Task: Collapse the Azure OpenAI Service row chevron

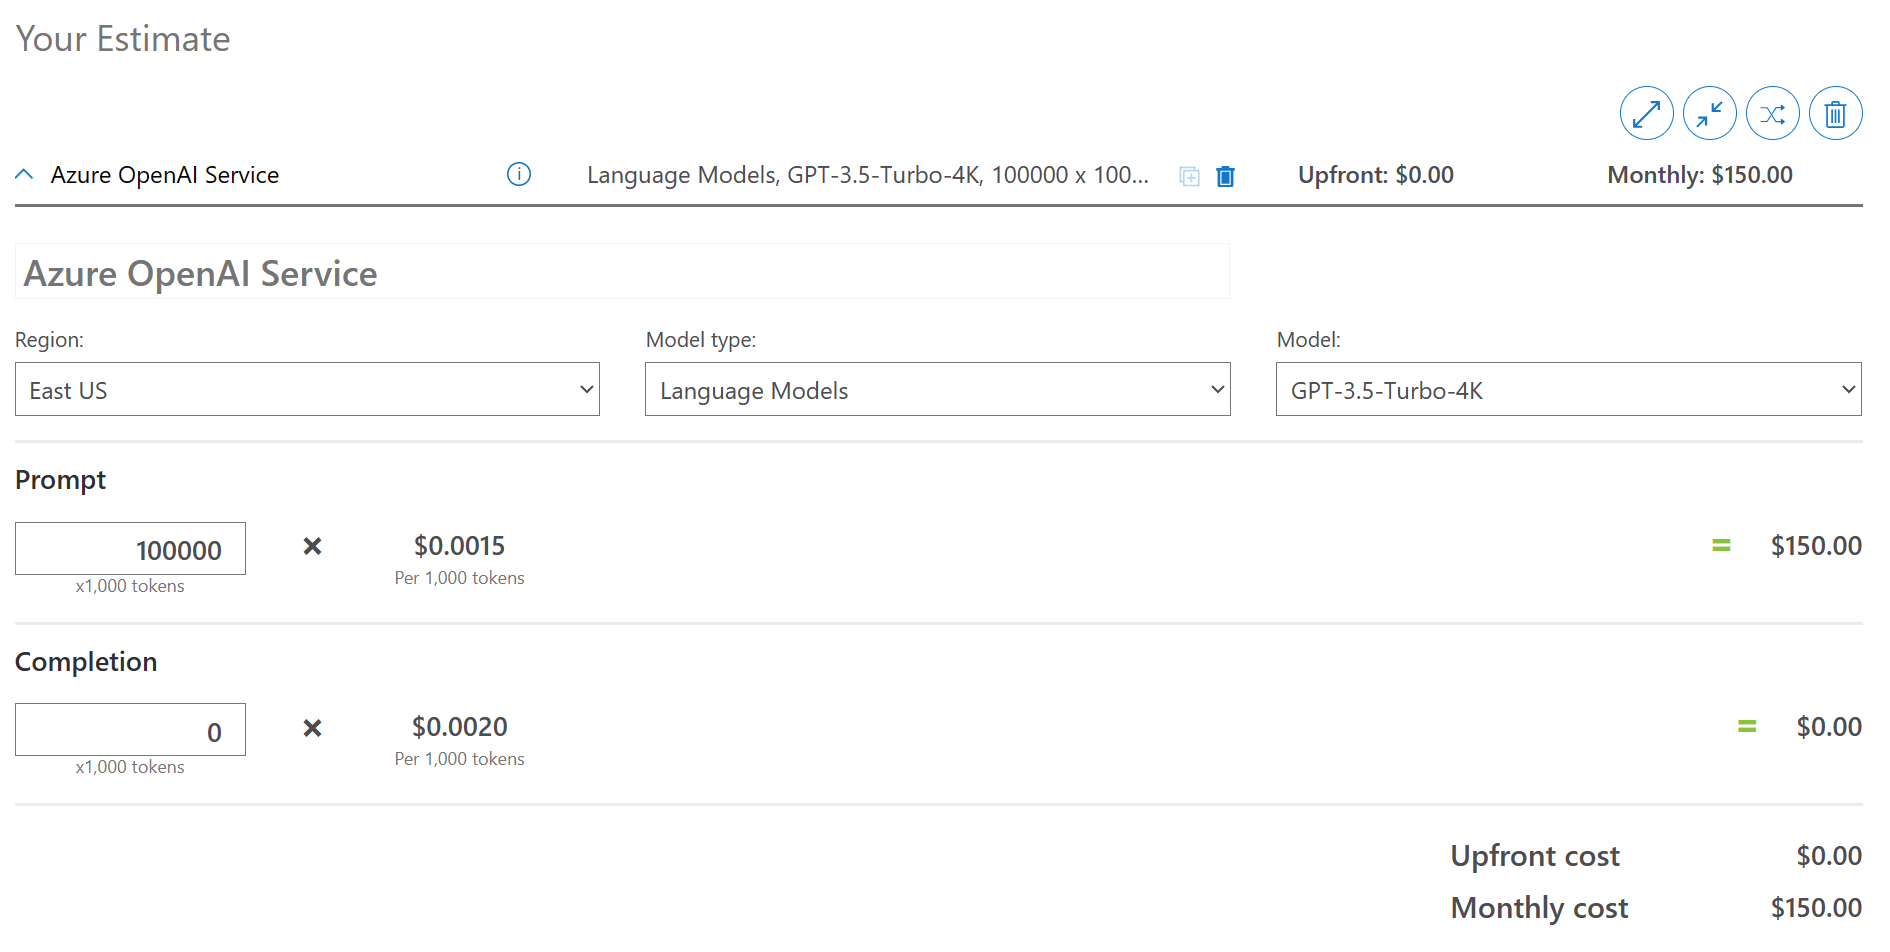Action: pyautogui.click(x=25, y=175)
